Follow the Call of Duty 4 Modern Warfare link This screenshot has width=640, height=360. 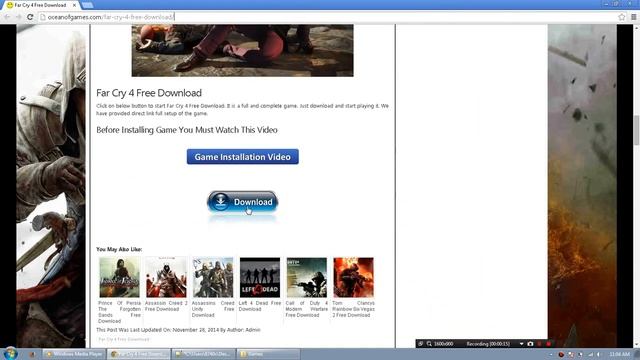click(x=307, y=309)
